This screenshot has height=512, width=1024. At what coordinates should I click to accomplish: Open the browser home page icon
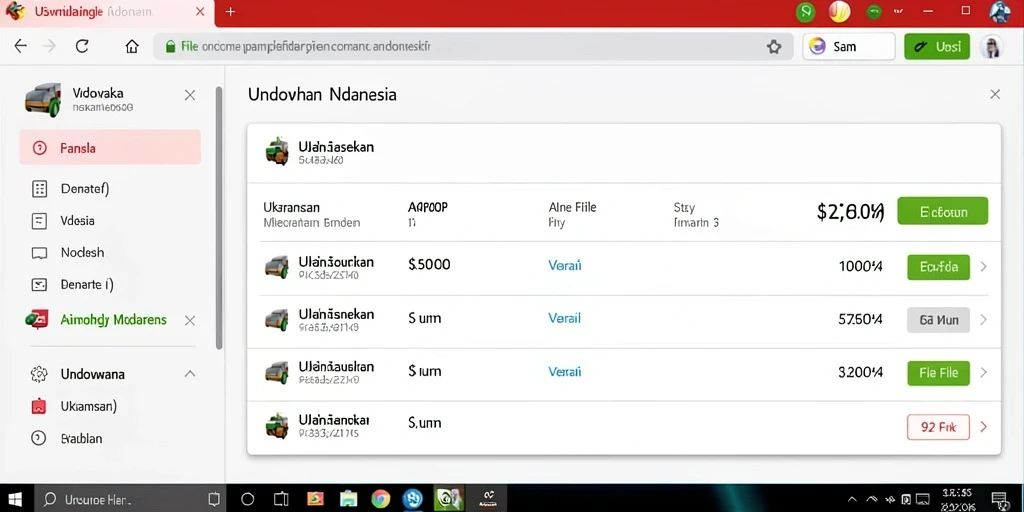click(132, 46)
